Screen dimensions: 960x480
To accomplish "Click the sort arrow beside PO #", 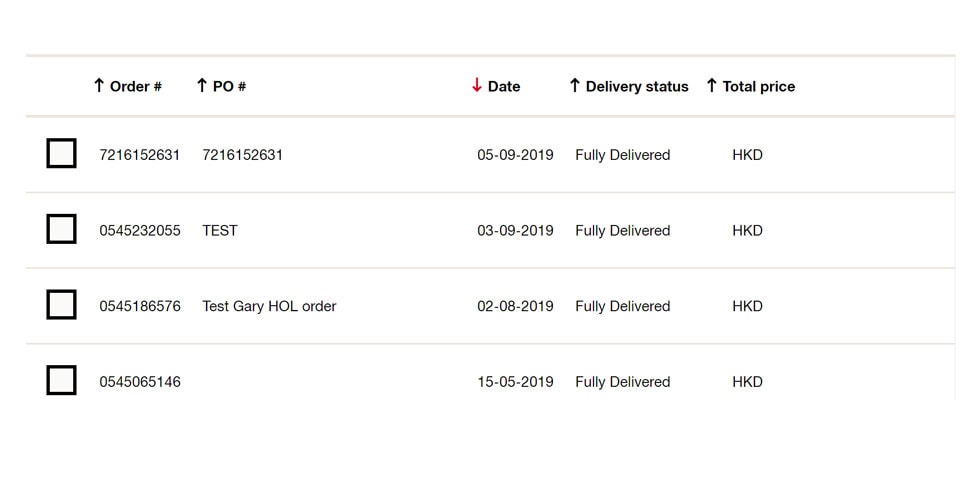I will 201,85.
